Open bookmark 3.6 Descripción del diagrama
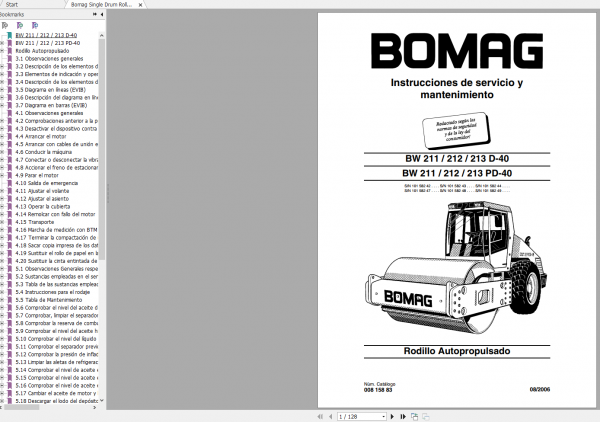The height and width of the screenshot is (422, 600). (57, 98)
